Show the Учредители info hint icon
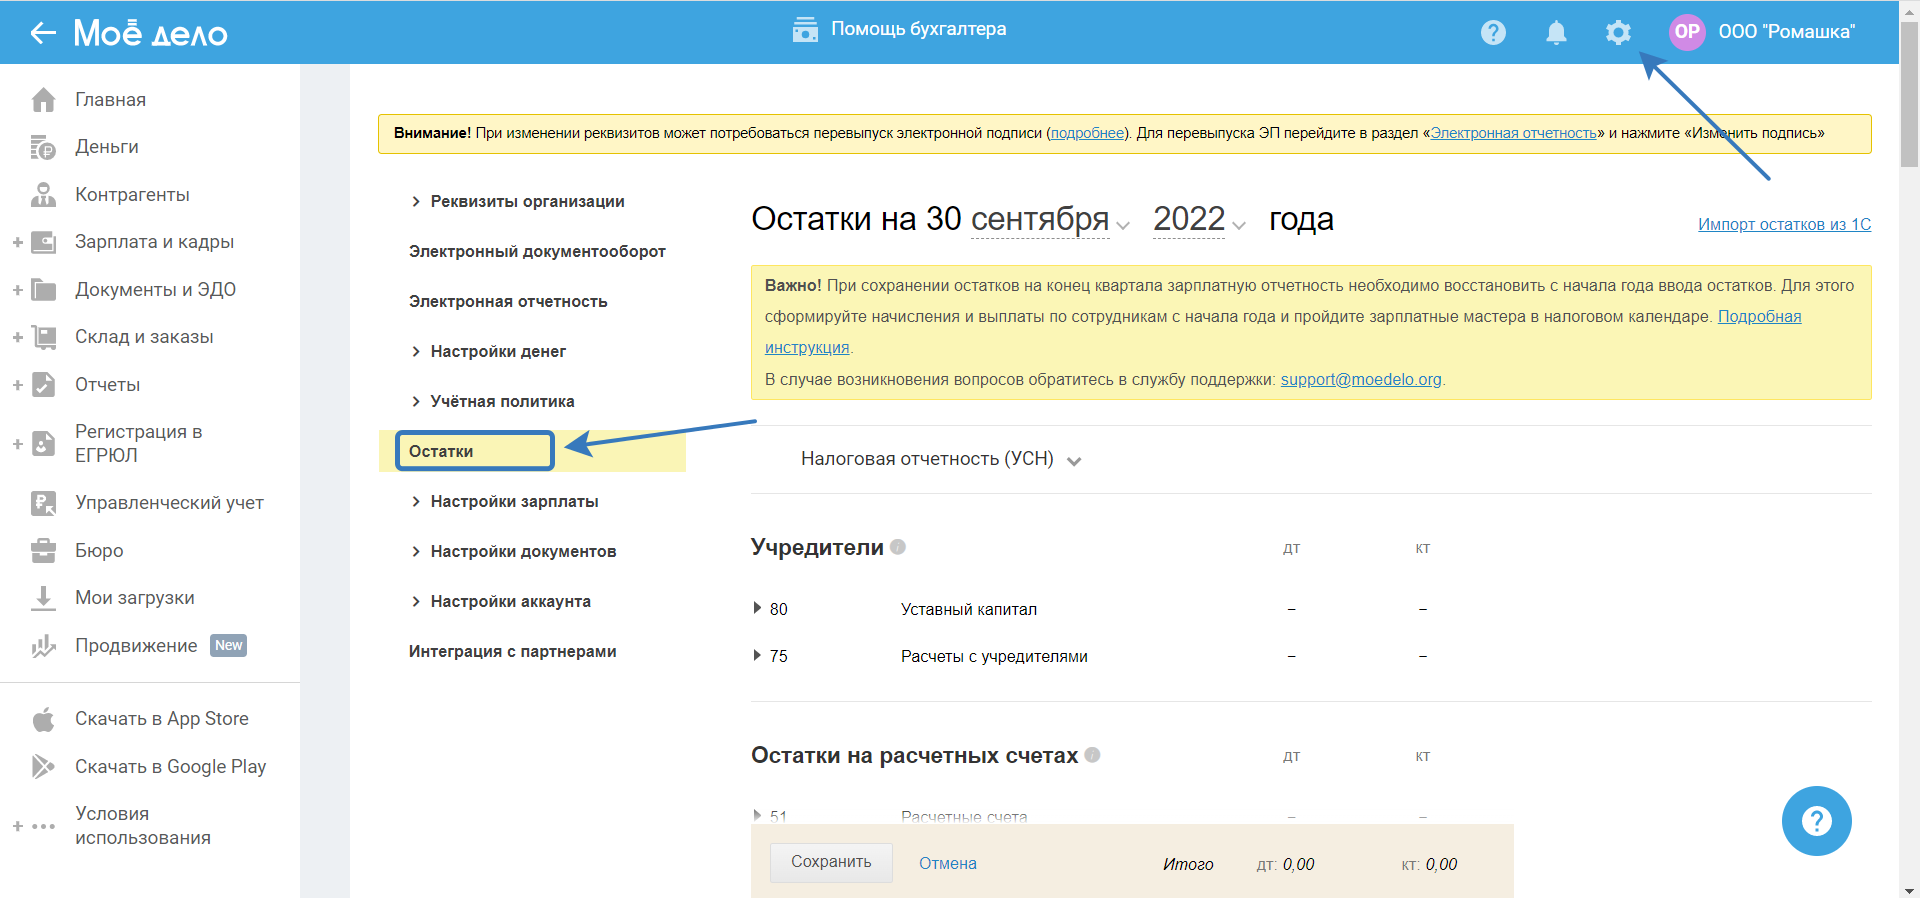This screenshot has width=1920, height=898. click(x=898, y=547)
